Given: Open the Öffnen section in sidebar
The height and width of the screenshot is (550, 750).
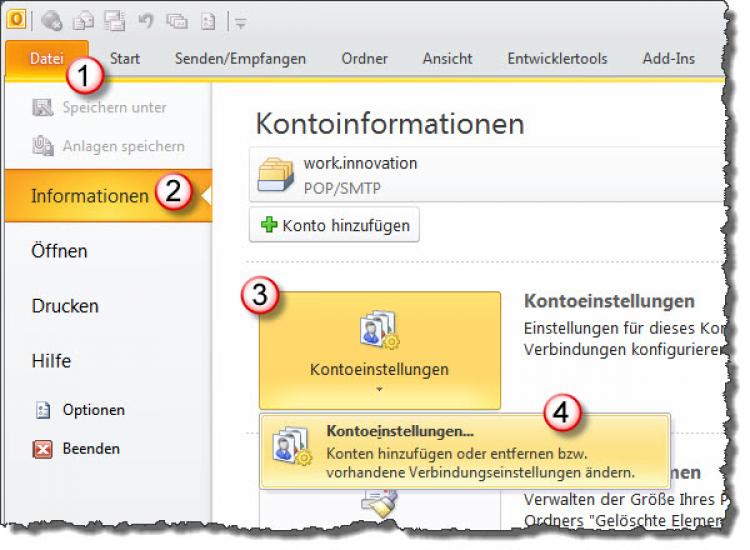Looking at the screenshot, I should pos(59,251).
